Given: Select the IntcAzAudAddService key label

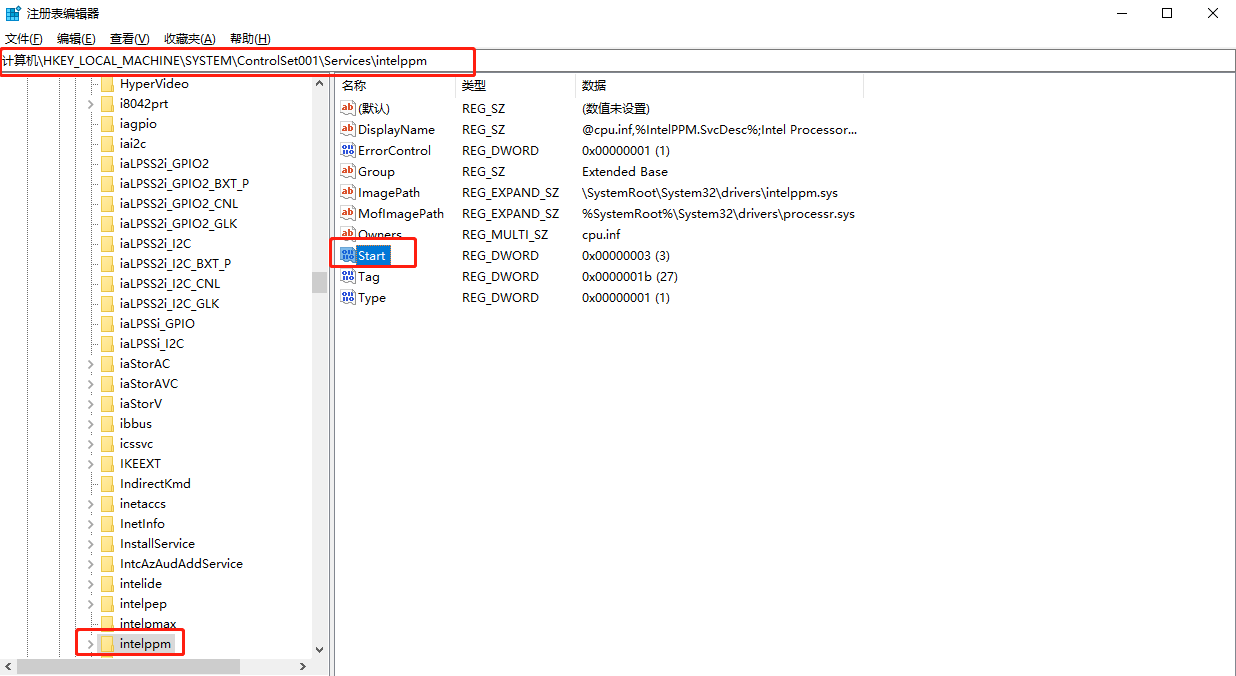Looking at the screenshot, I should tap(181, 564).
